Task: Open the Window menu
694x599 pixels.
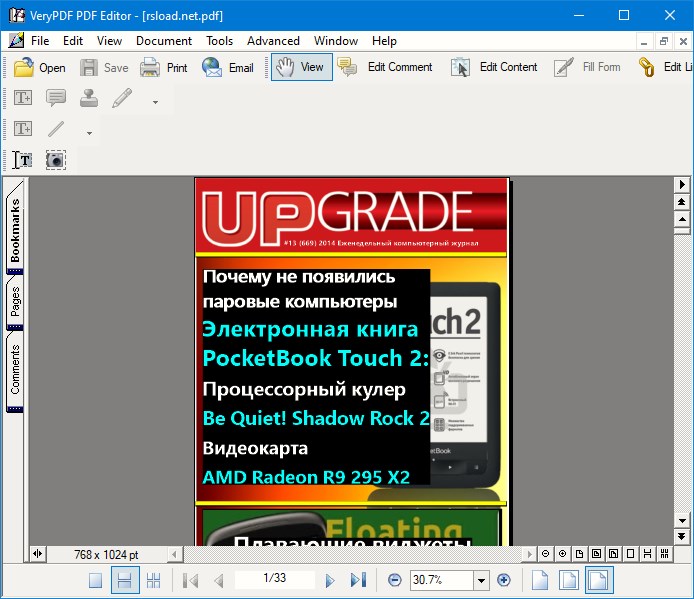Action: coord(336,41)
